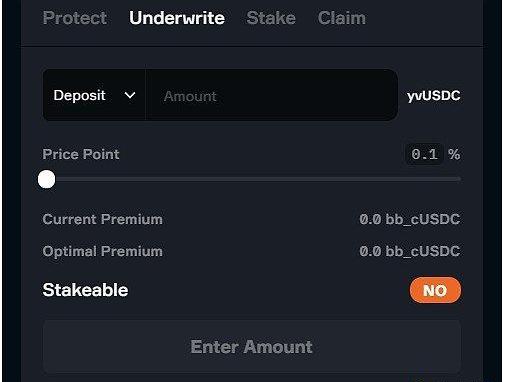505x382 pixels.
Task: Go to the Claim tab
Action: pyautogui.click(x=342, y=18)
